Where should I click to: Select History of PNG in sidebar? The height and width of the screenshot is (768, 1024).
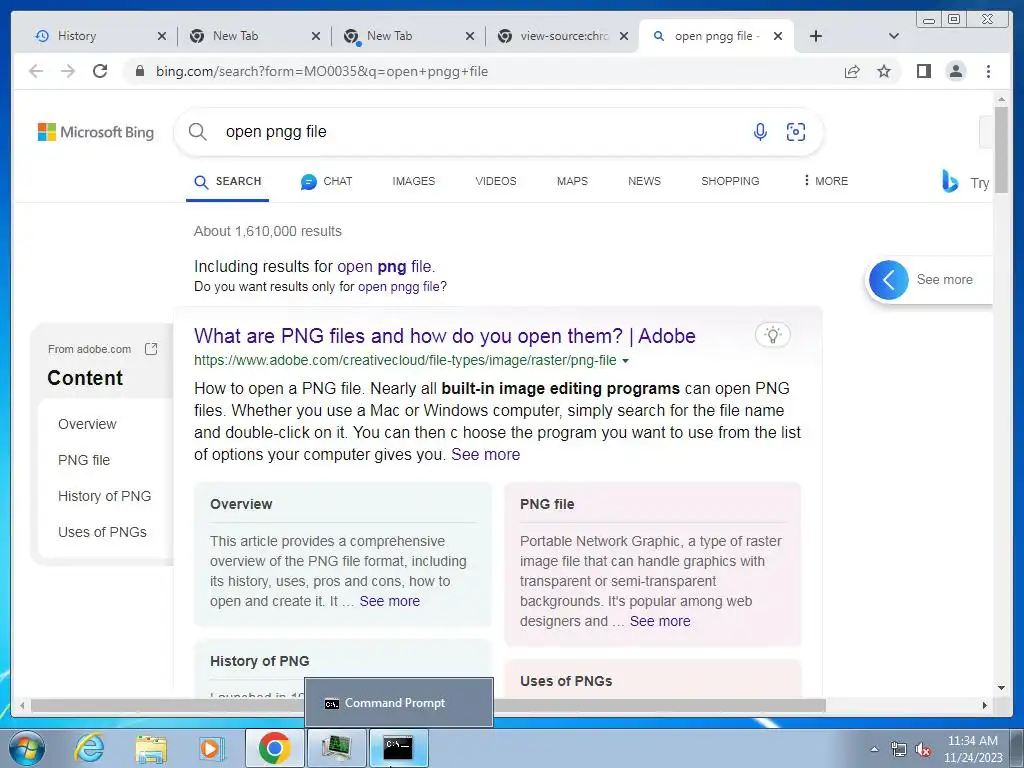point(104,496)
